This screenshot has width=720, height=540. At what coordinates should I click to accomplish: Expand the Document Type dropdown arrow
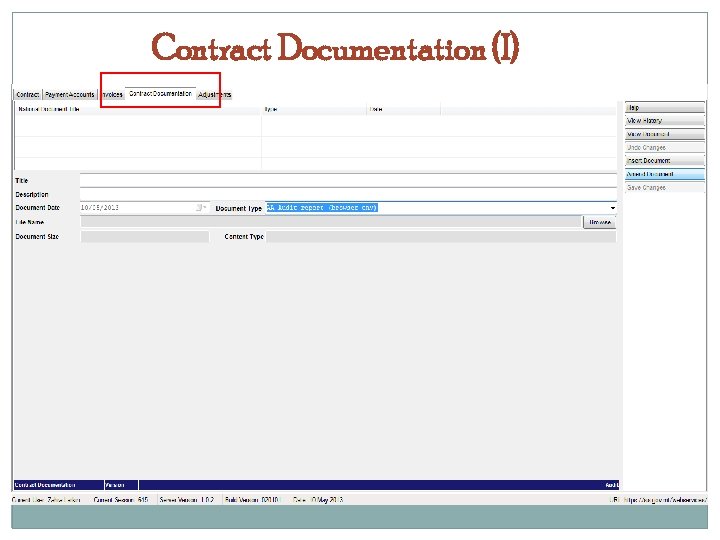point(613,208)
